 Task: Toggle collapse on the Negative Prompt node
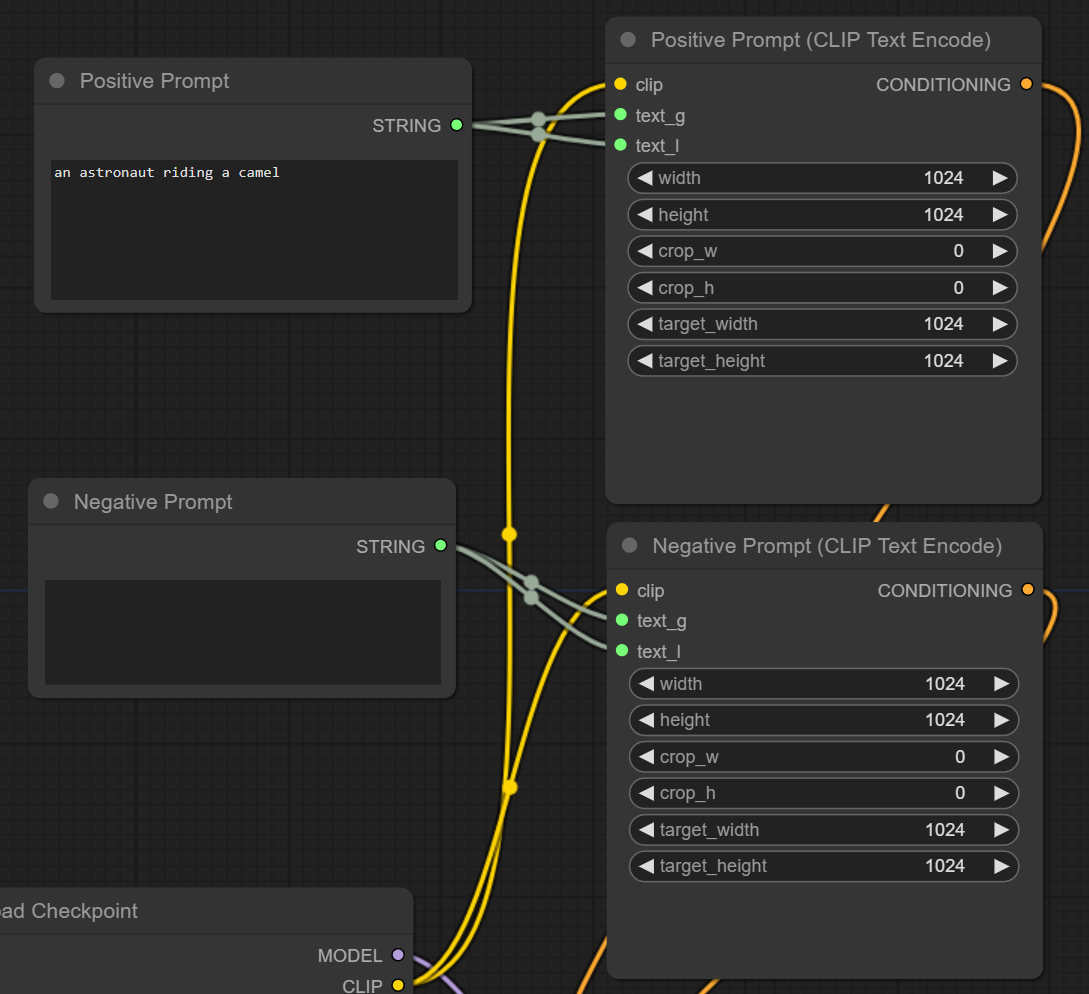tap(49, 502)
